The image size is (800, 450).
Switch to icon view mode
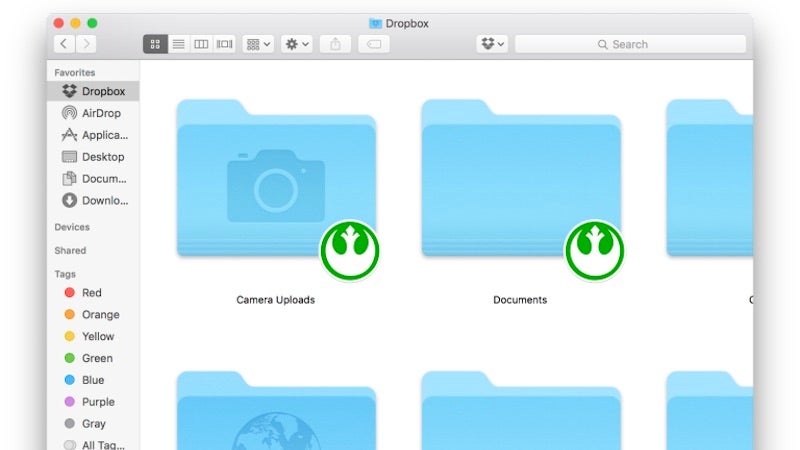pyautogui.click(x=155, y=44)
